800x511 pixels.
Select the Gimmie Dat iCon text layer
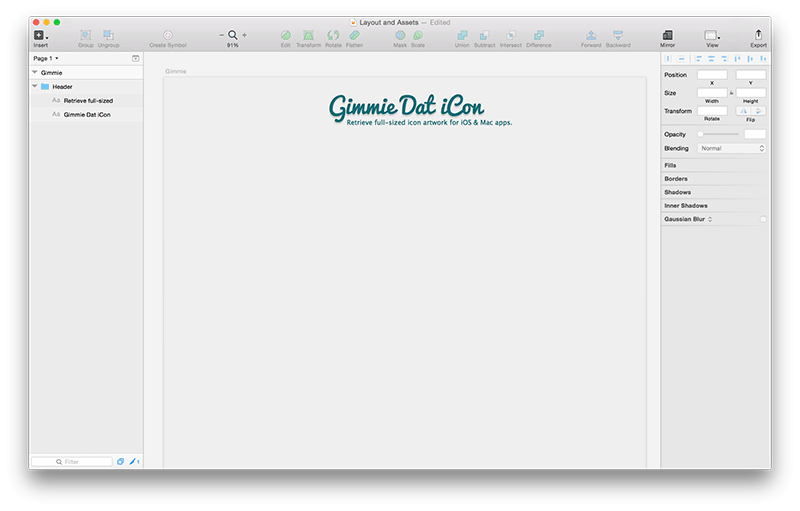click(87, 115)
